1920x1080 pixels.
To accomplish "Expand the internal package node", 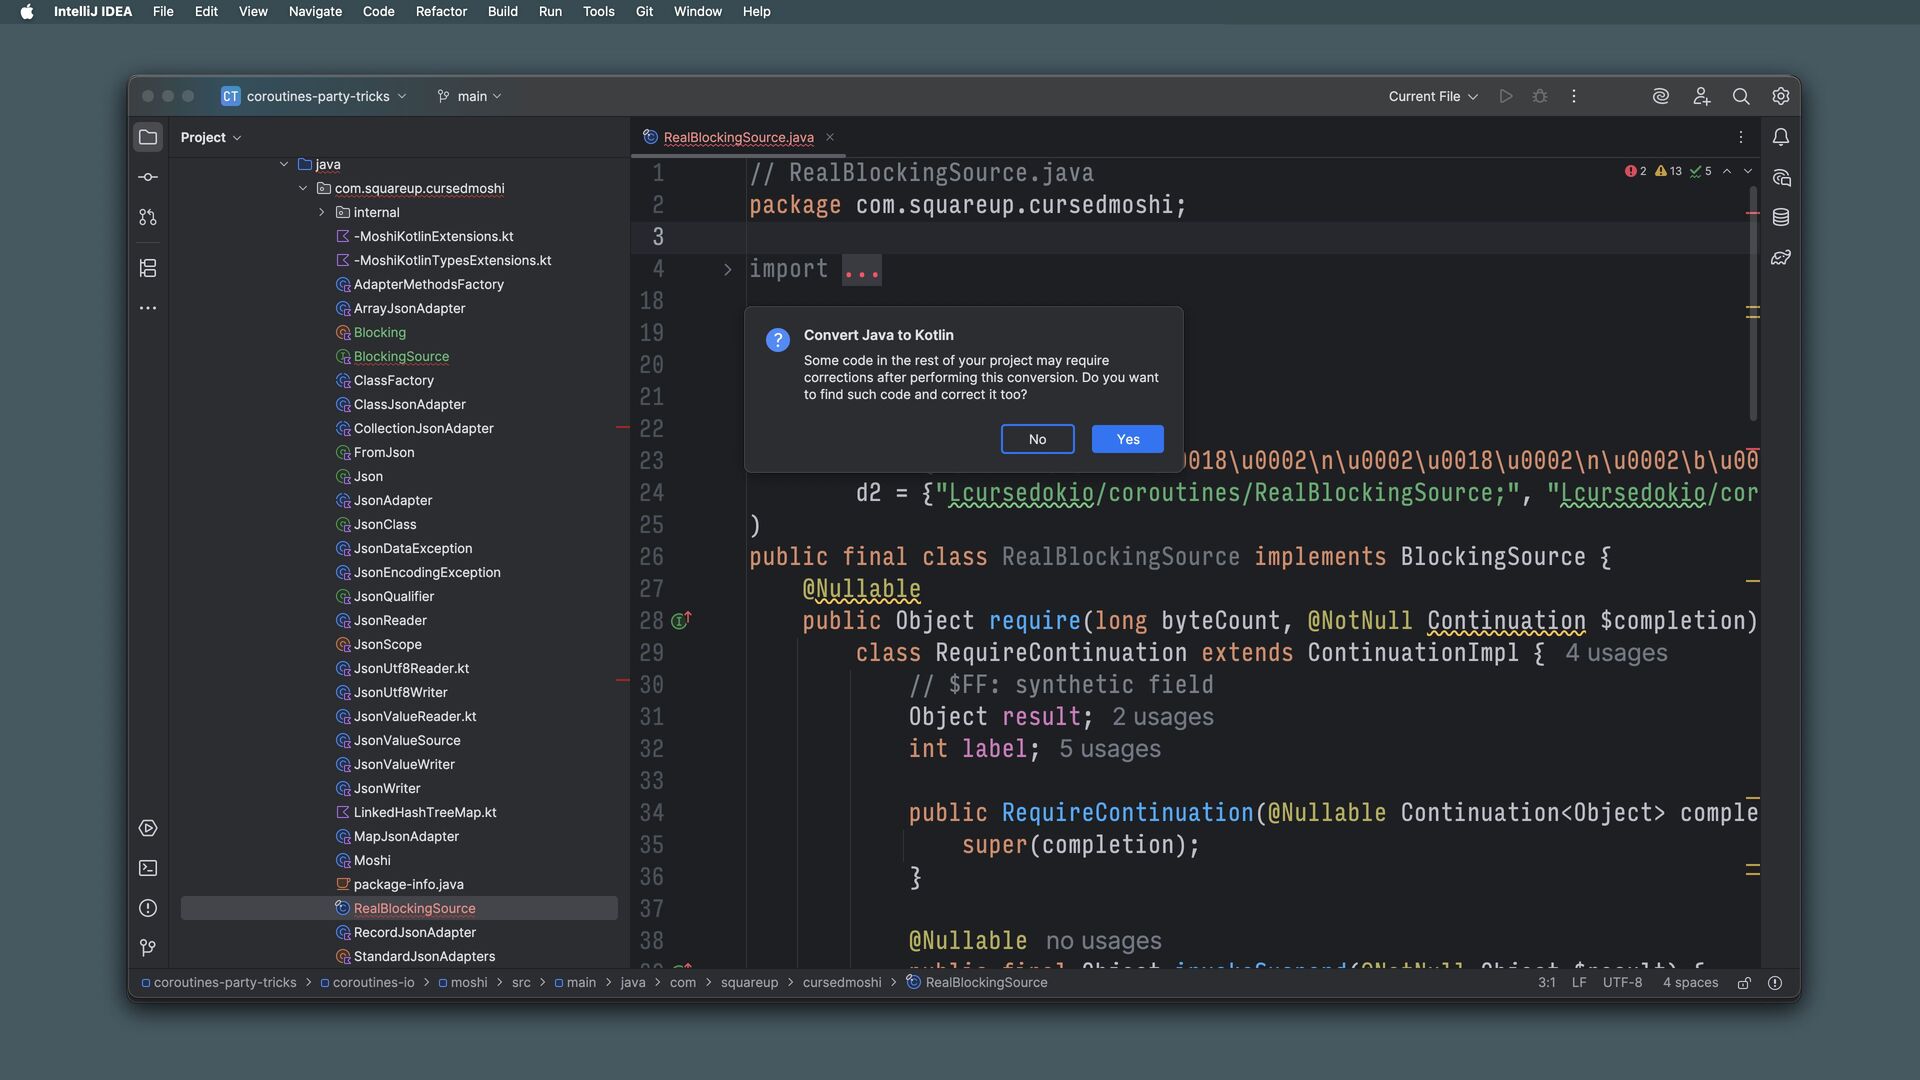I will [x=322, y=212].
